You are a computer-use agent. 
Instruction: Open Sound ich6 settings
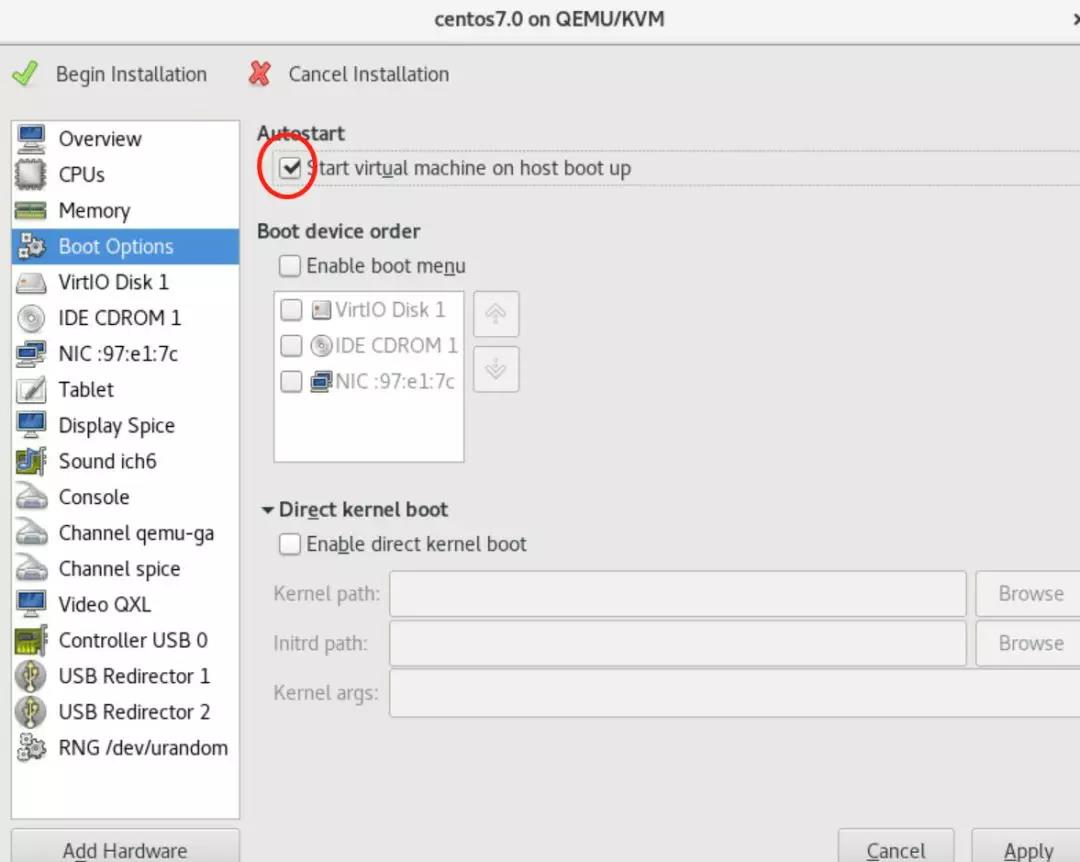pos(125,461)
